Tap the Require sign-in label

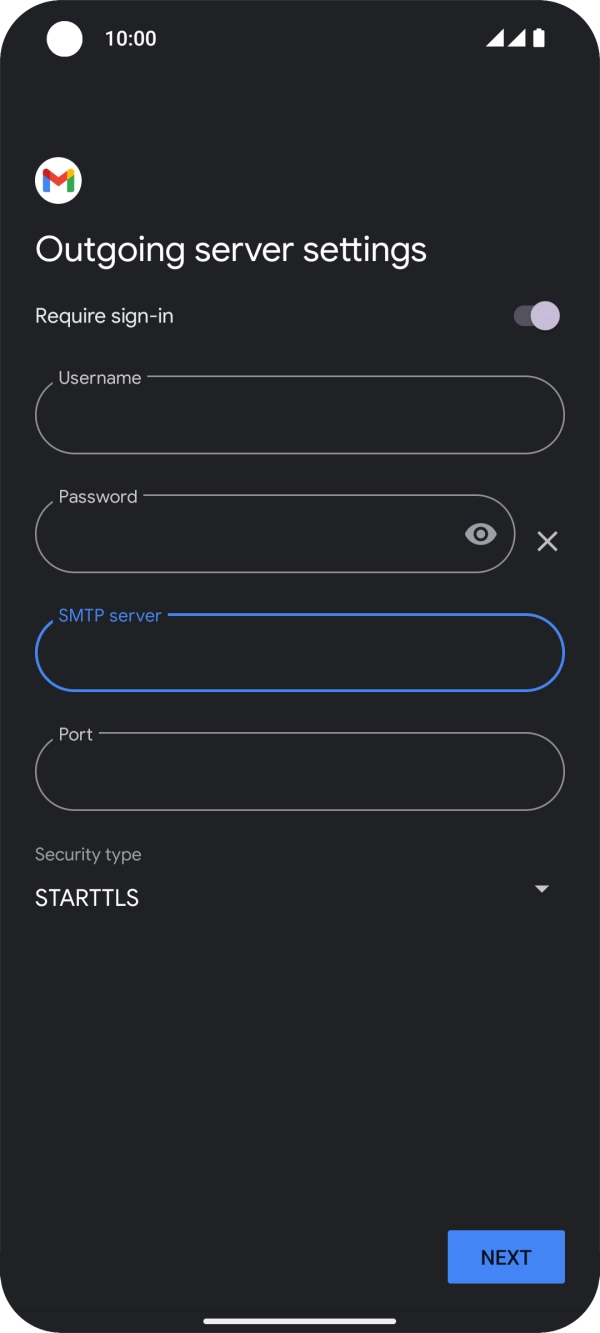pyautogui.click(x=104, y=315)
